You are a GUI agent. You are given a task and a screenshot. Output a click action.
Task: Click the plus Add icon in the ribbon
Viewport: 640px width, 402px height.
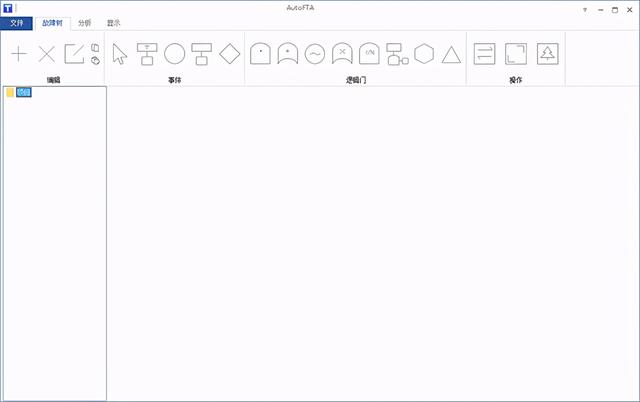point(19,54)
